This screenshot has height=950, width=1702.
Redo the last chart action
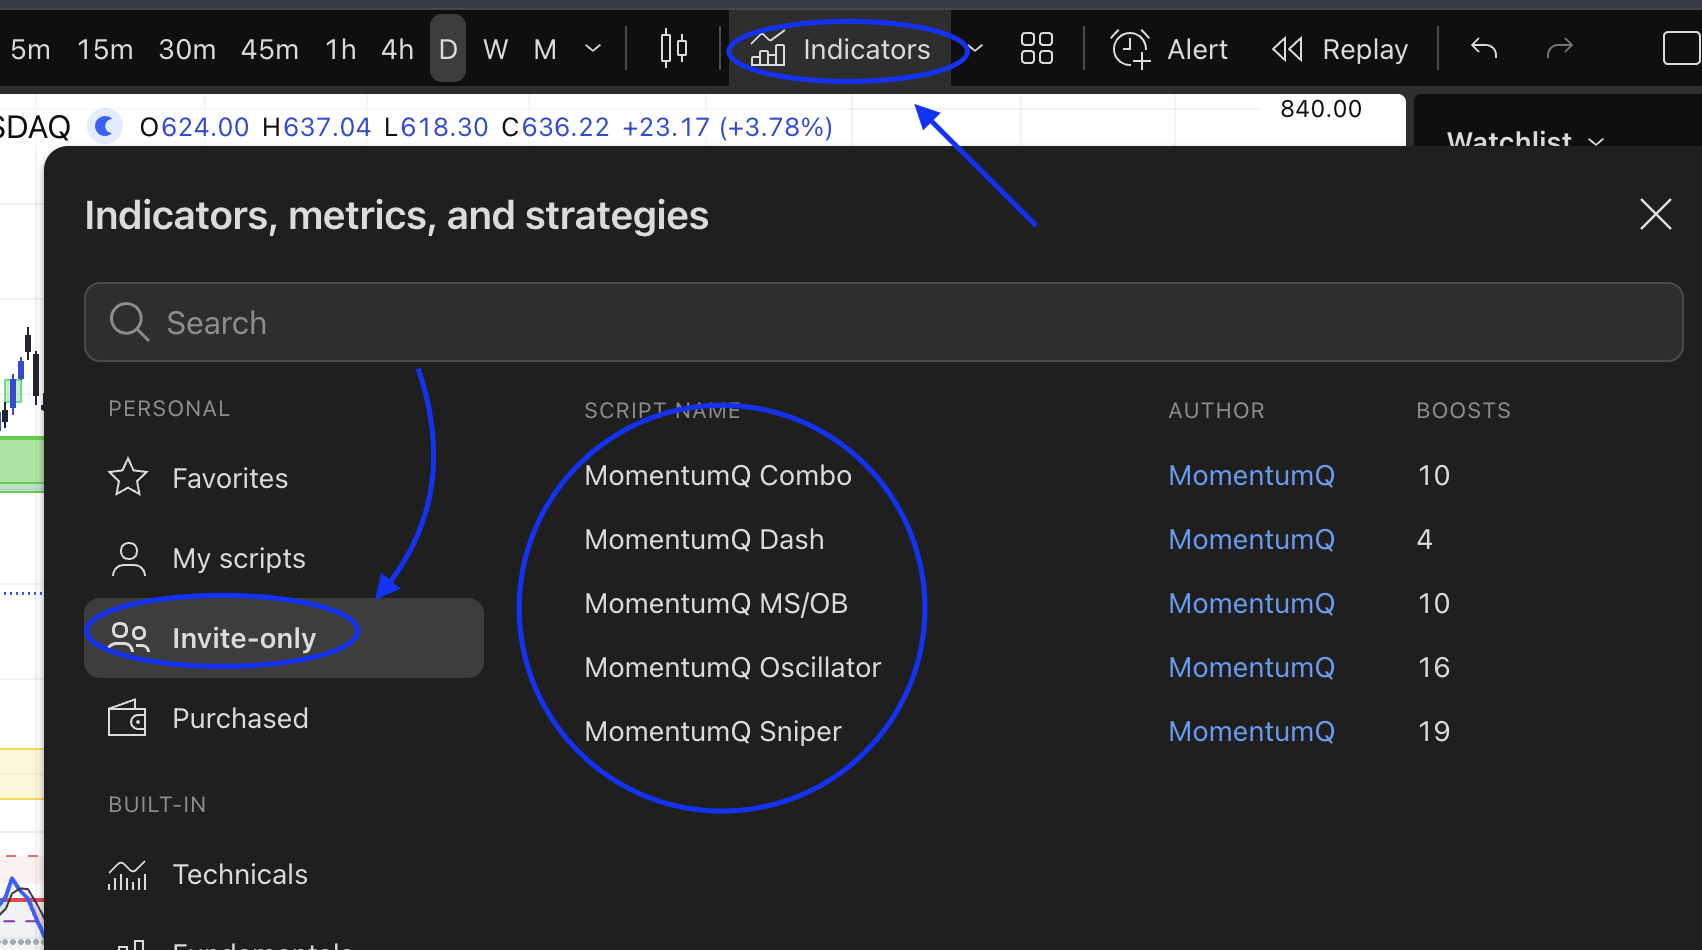(1561, 47)
